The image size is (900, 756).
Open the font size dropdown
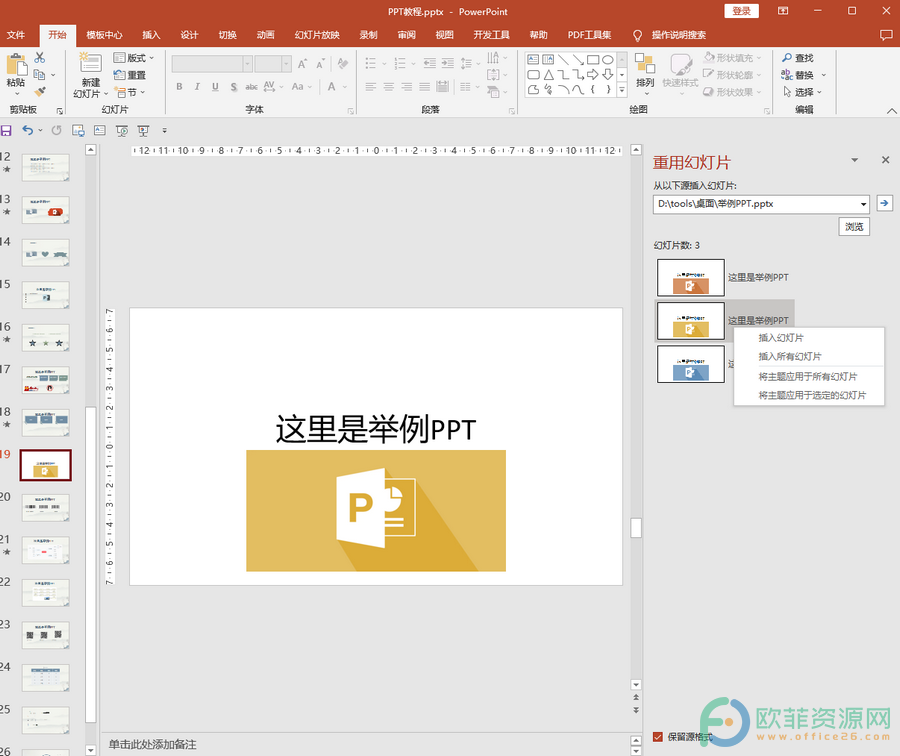click(x=286, y=63)
